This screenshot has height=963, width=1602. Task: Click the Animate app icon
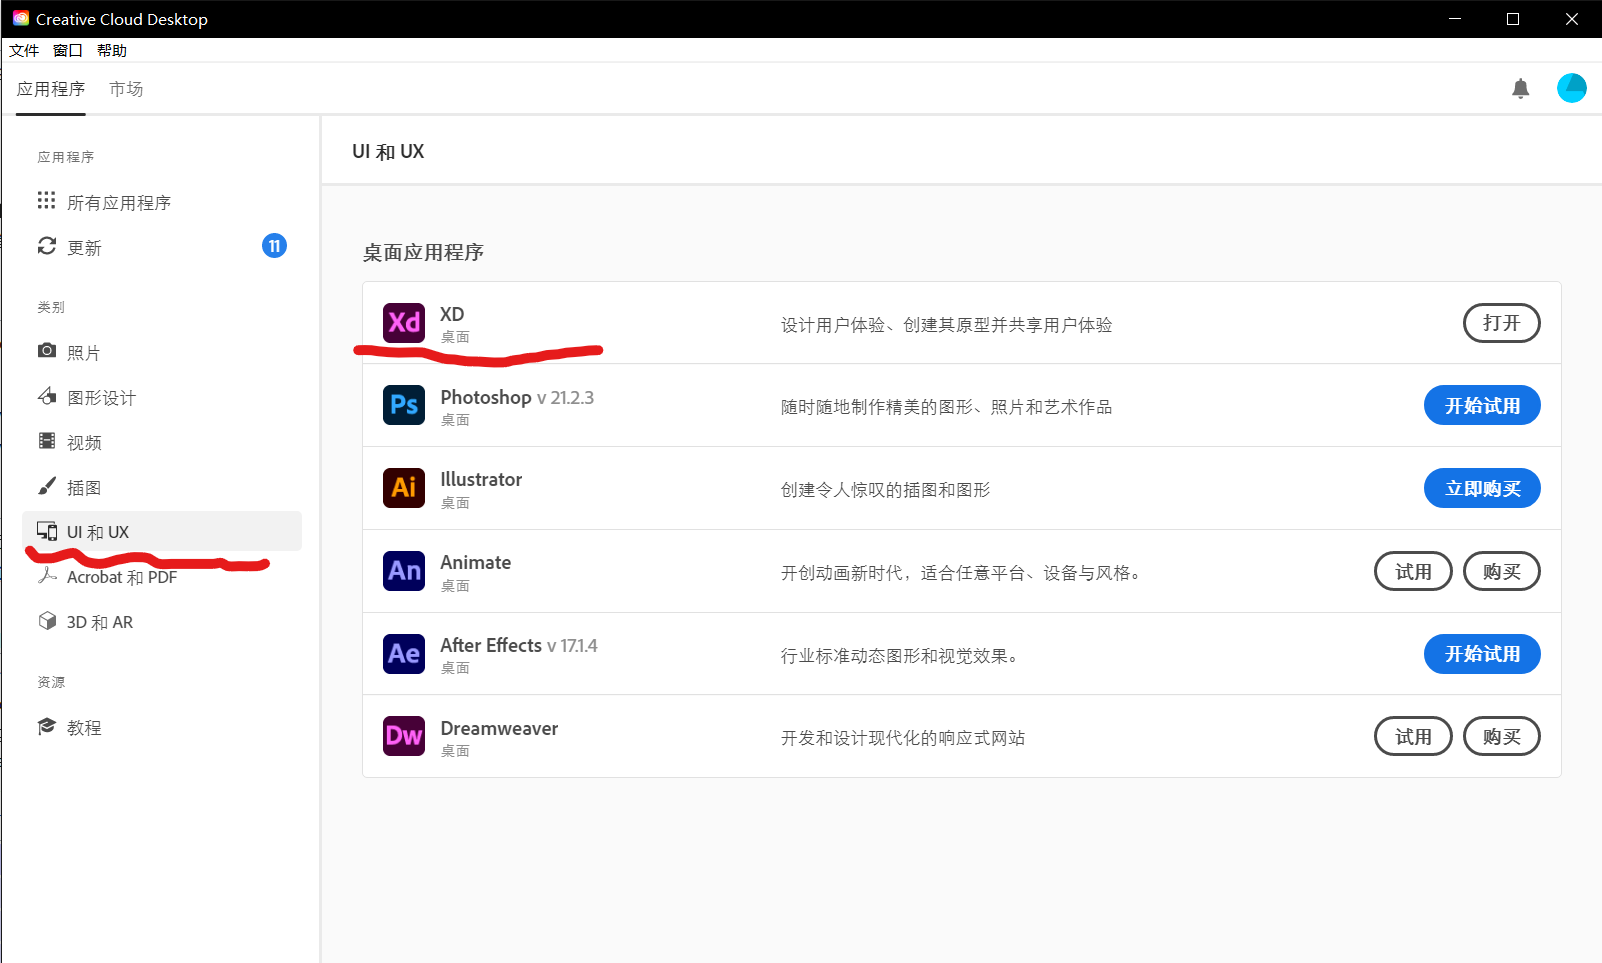tap(404, 571)
